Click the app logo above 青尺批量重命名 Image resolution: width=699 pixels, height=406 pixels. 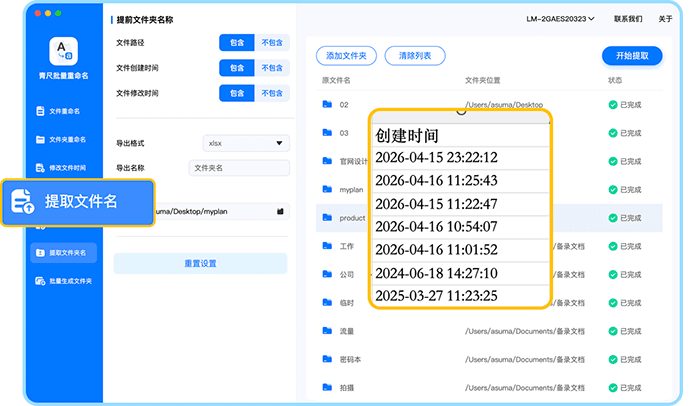(x=62, y=49)
